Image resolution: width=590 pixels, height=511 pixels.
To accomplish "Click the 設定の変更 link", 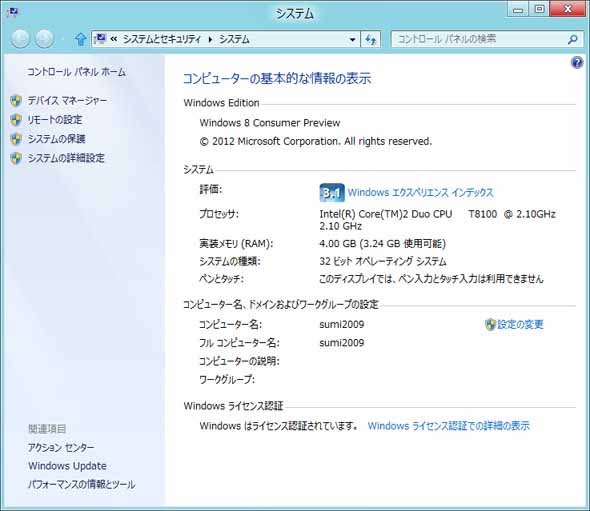I will [520, 324].
